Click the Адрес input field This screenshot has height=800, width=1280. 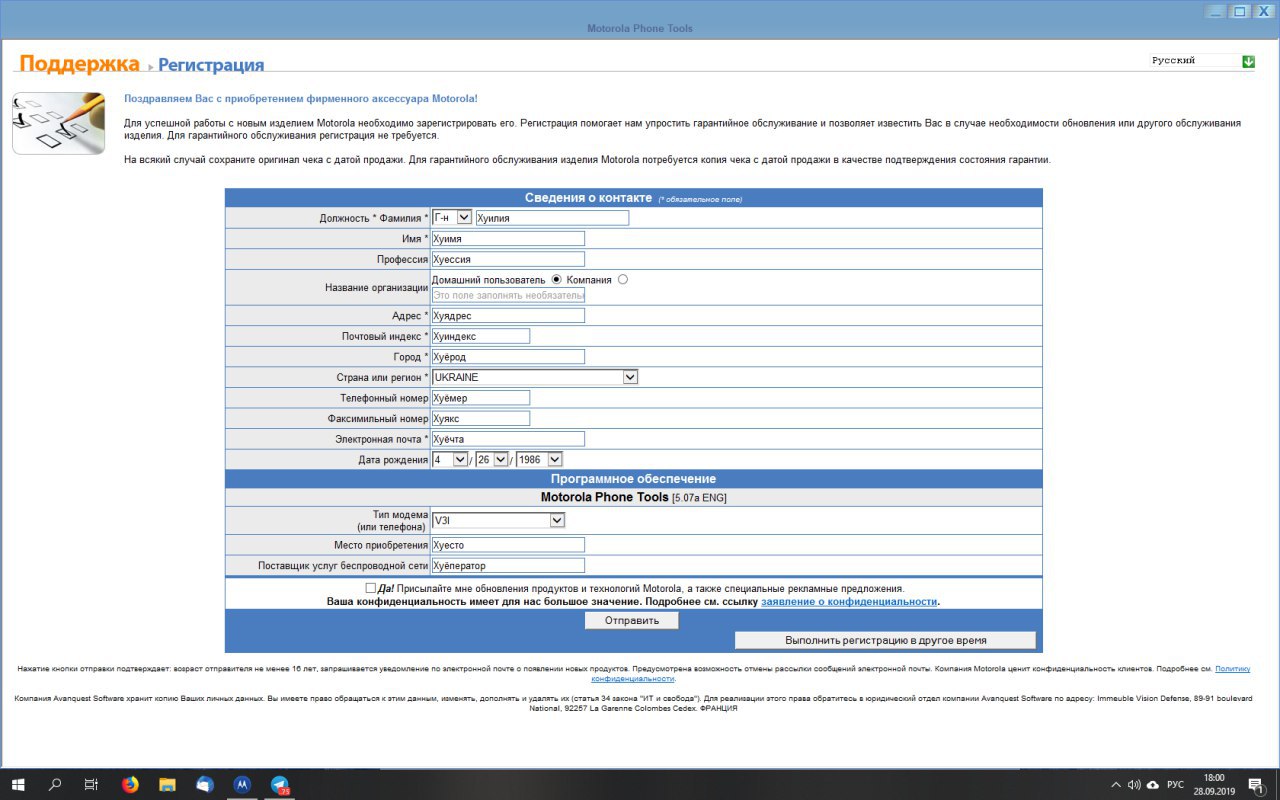pyautogui.click(x=508, y=315)
